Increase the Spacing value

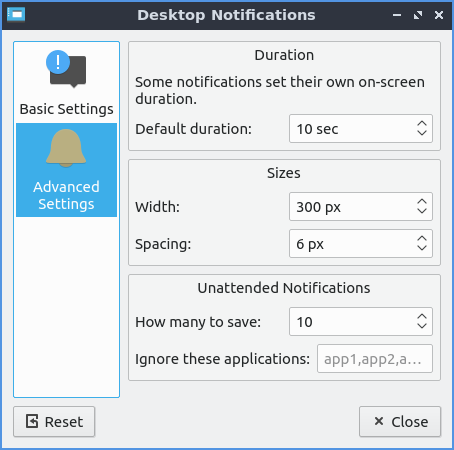(x=422, y=239)
